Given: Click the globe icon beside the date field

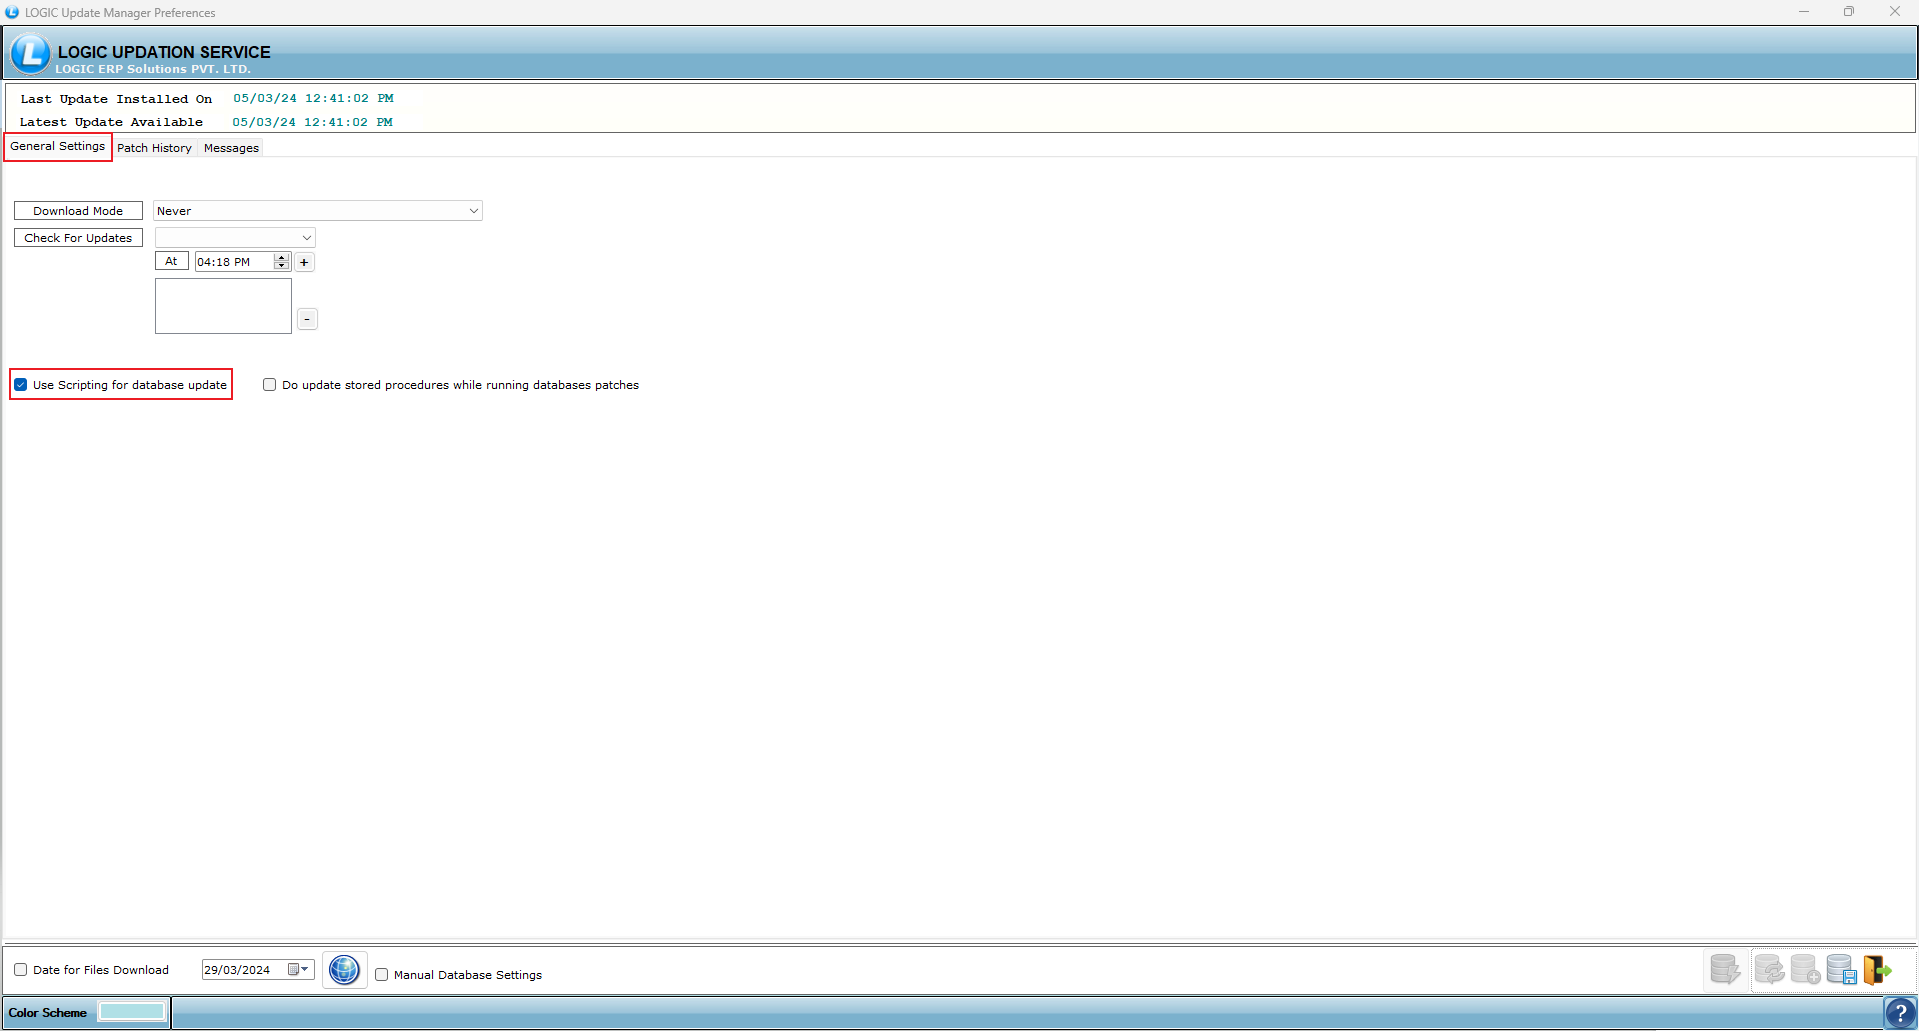Looking at the screenshot, I should (344, 970).
